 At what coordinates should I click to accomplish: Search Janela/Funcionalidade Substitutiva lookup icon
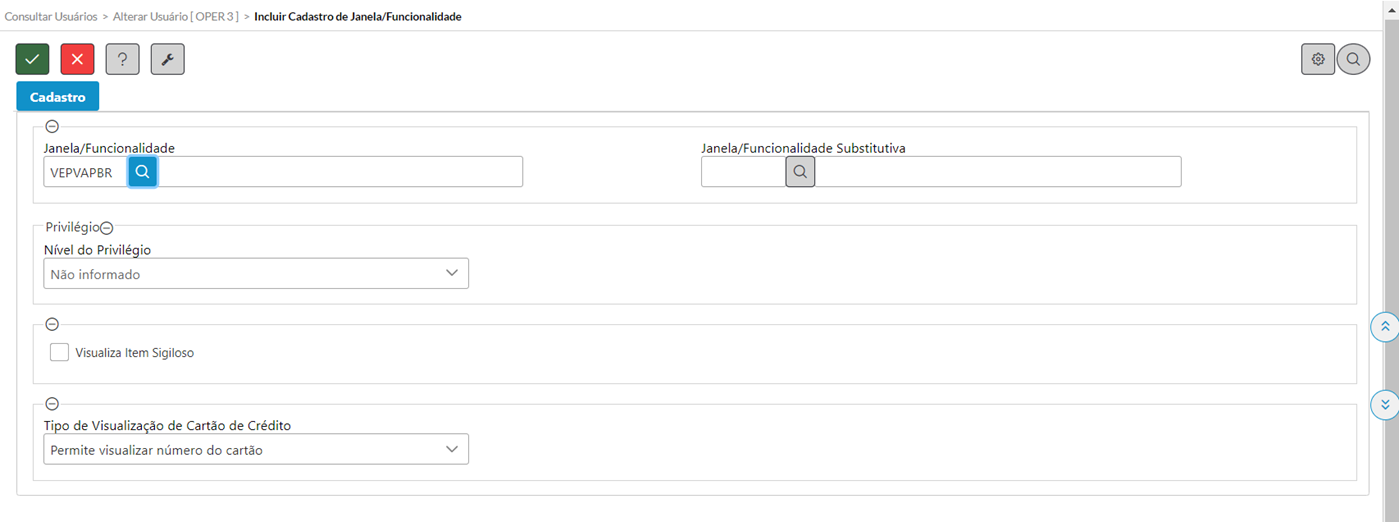800,172
